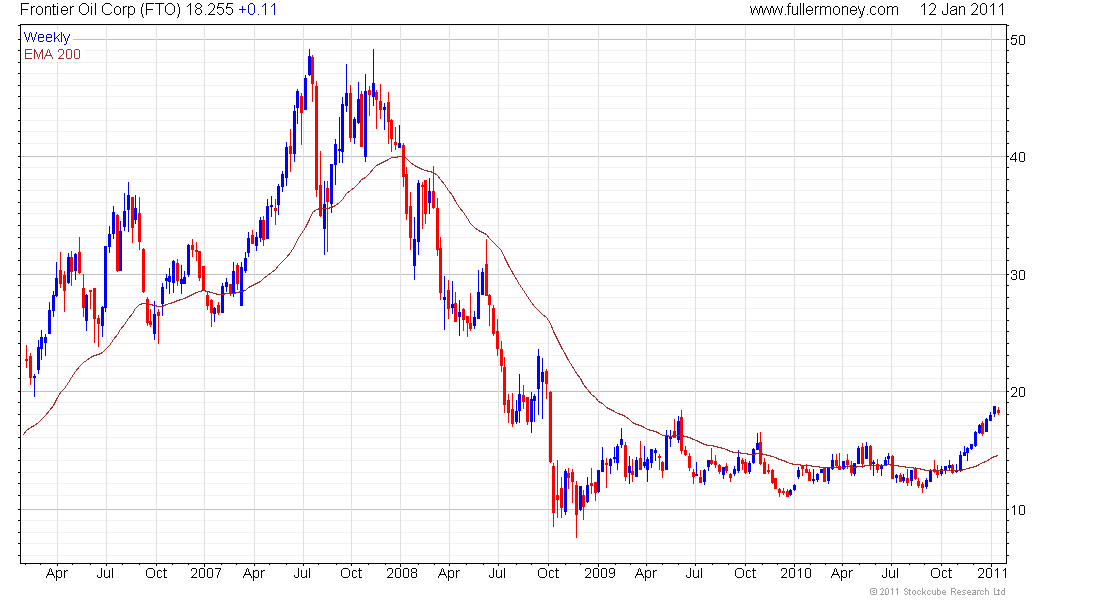Click the 50 price axis label
This screenshot has height=600, width=1100.
[x=1017, y=40]
